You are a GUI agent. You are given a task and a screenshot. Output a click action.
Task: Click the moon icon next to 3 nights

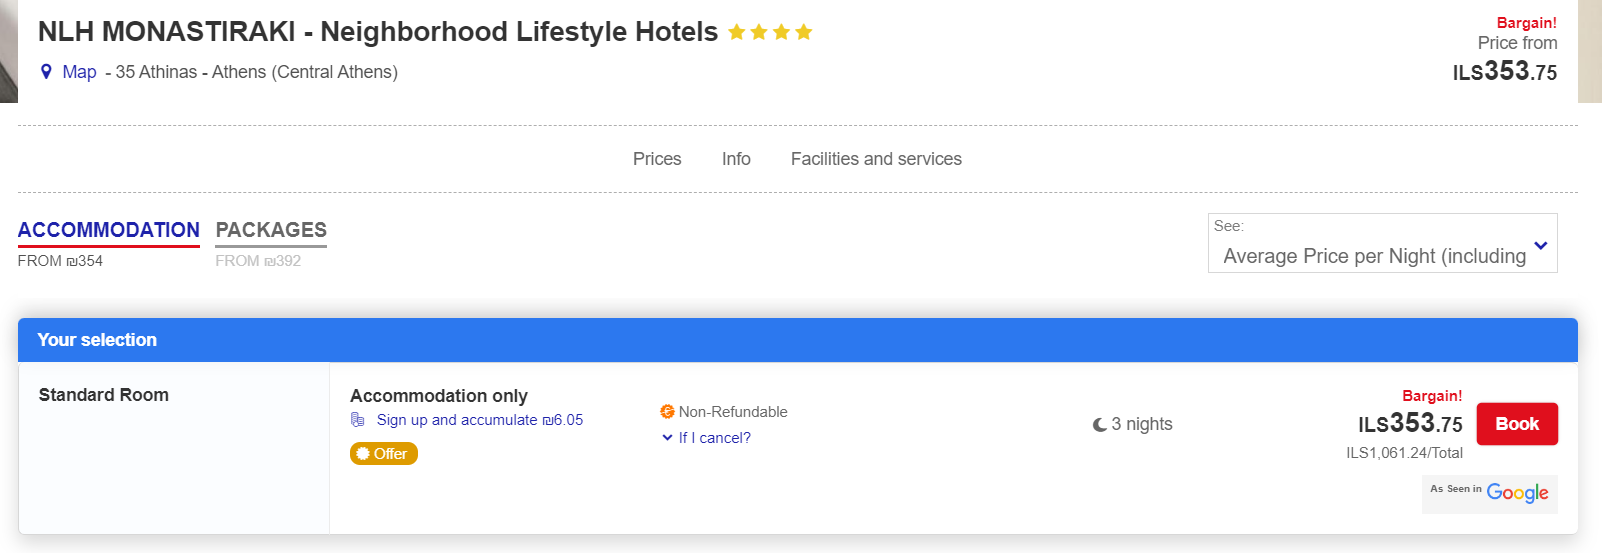coord(1100,425)
